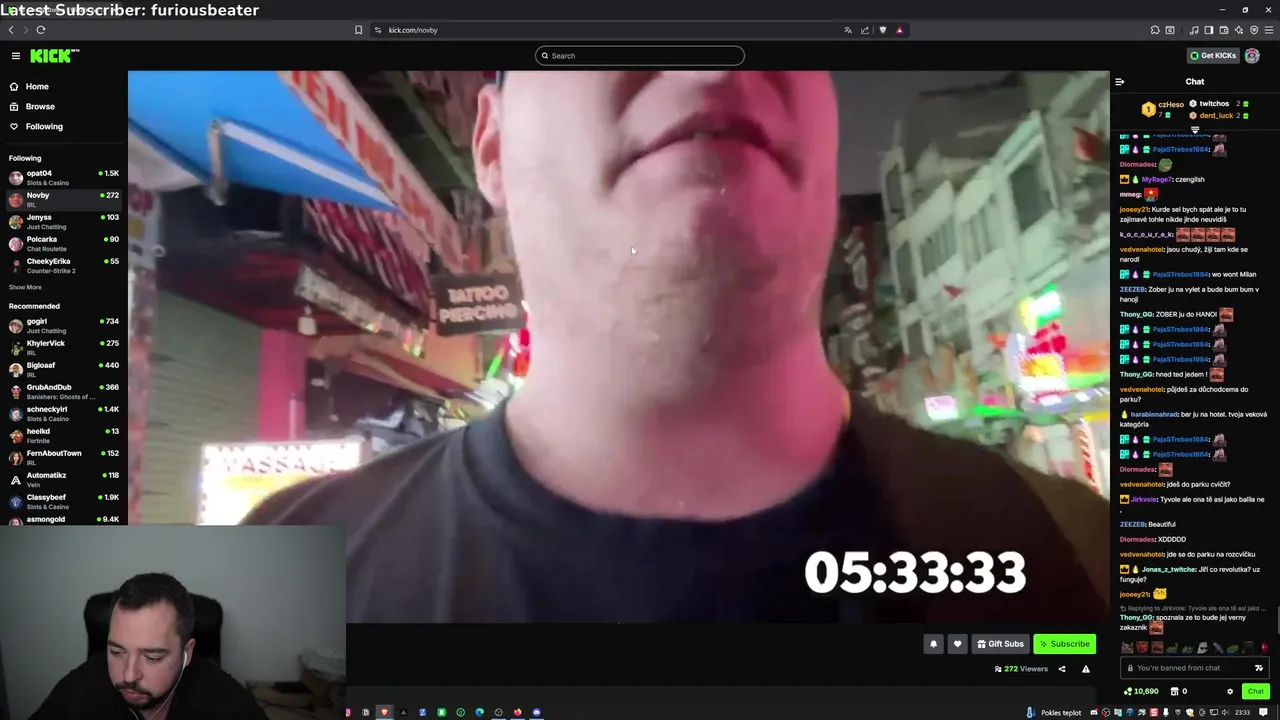Click the green Chat send button
Viewport: 1280px width, 720px height.
click(1255, 691)
